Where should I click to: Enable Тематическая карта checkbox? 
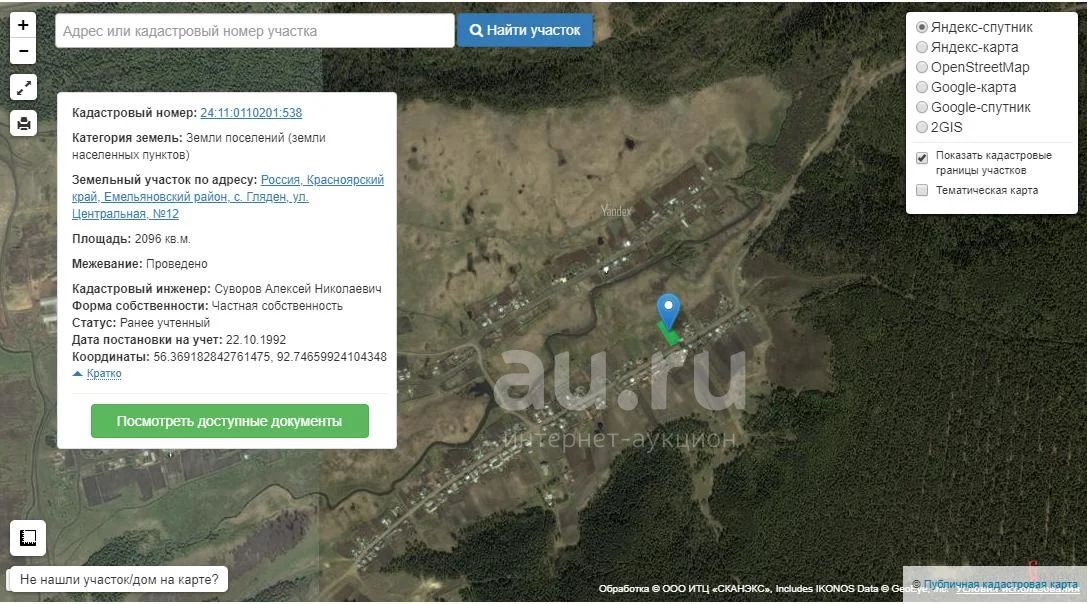(x=922, y=190)
